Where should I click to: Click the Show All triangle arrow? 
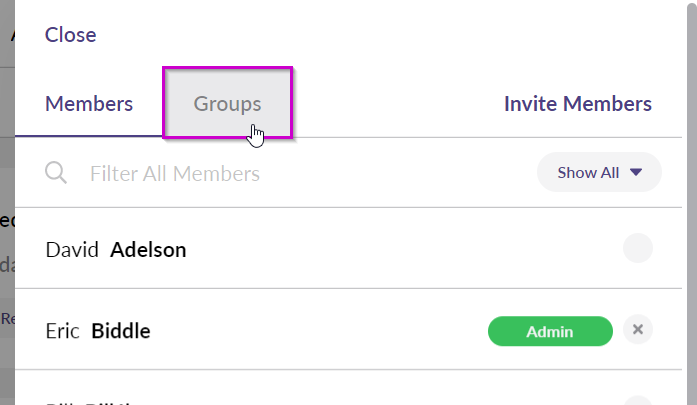click(x=636, y=172)
